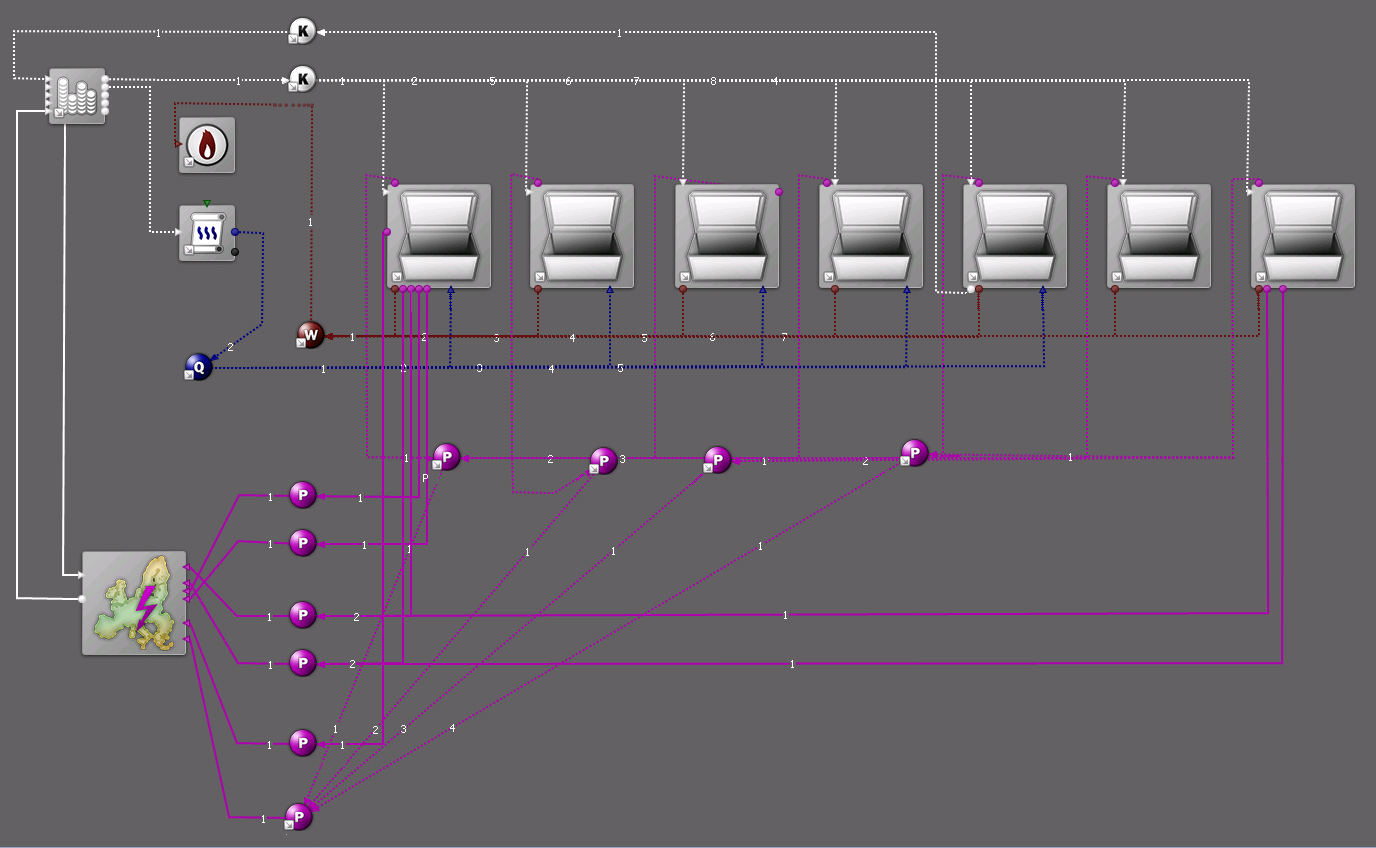Select the lower K node beside coin stacks
The image size is (1376, 848).
[302, 78]
